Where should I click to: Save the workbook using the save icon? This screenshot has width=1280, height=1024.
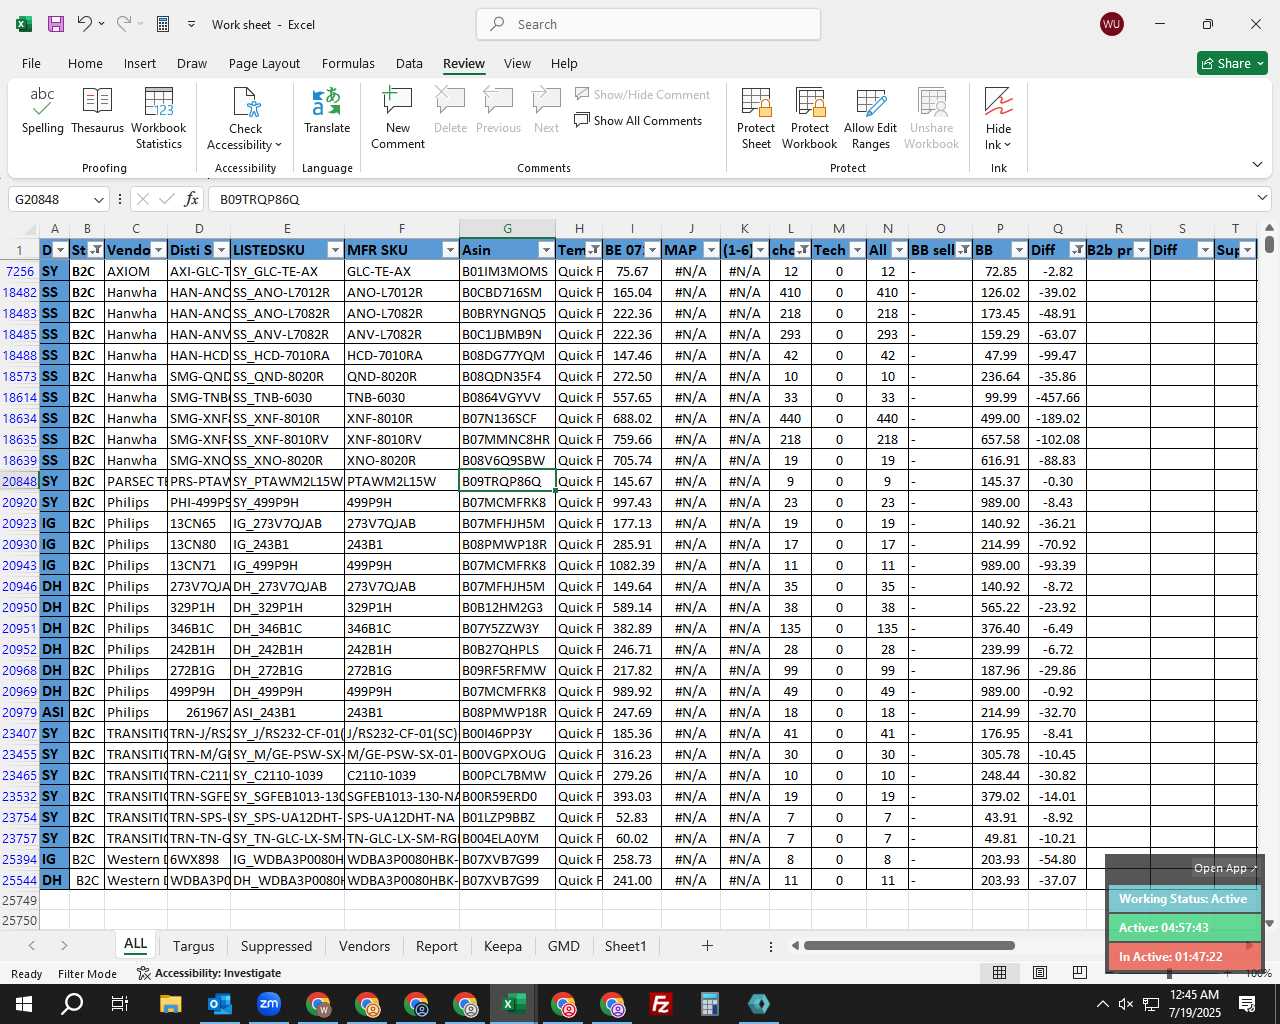pos(56,24)
